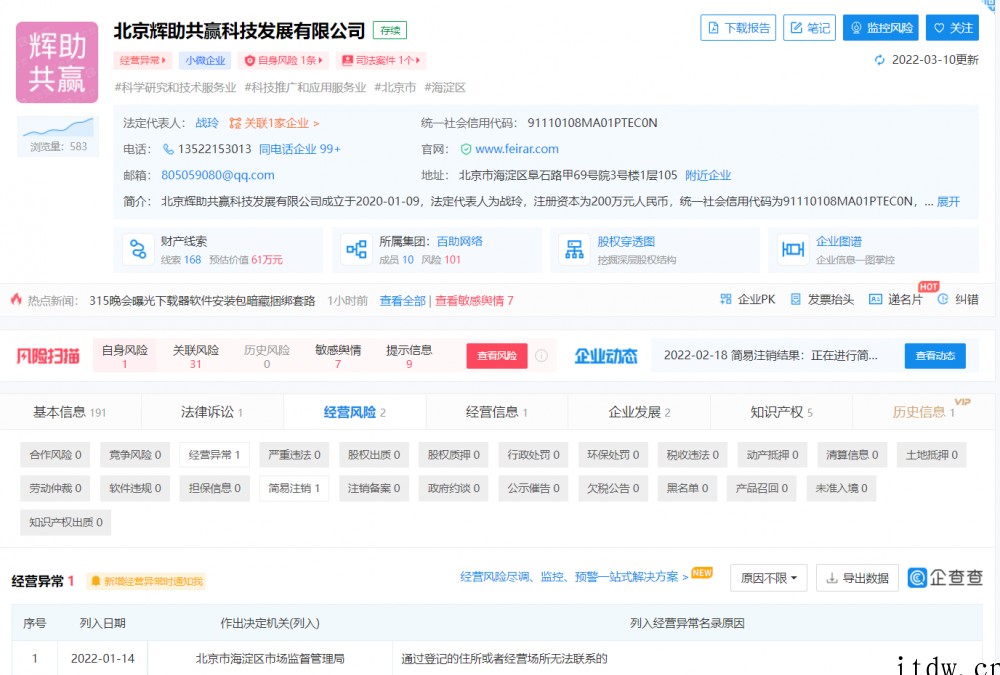Select the 税收违法 0 filter chip
The image size is (1000, 675).
coord(692,455)
